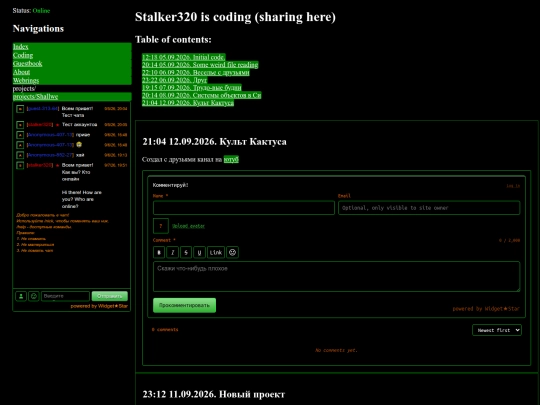Open emoji picker in comment toolbar
This screenshot has height=405, width=540.
233,252
